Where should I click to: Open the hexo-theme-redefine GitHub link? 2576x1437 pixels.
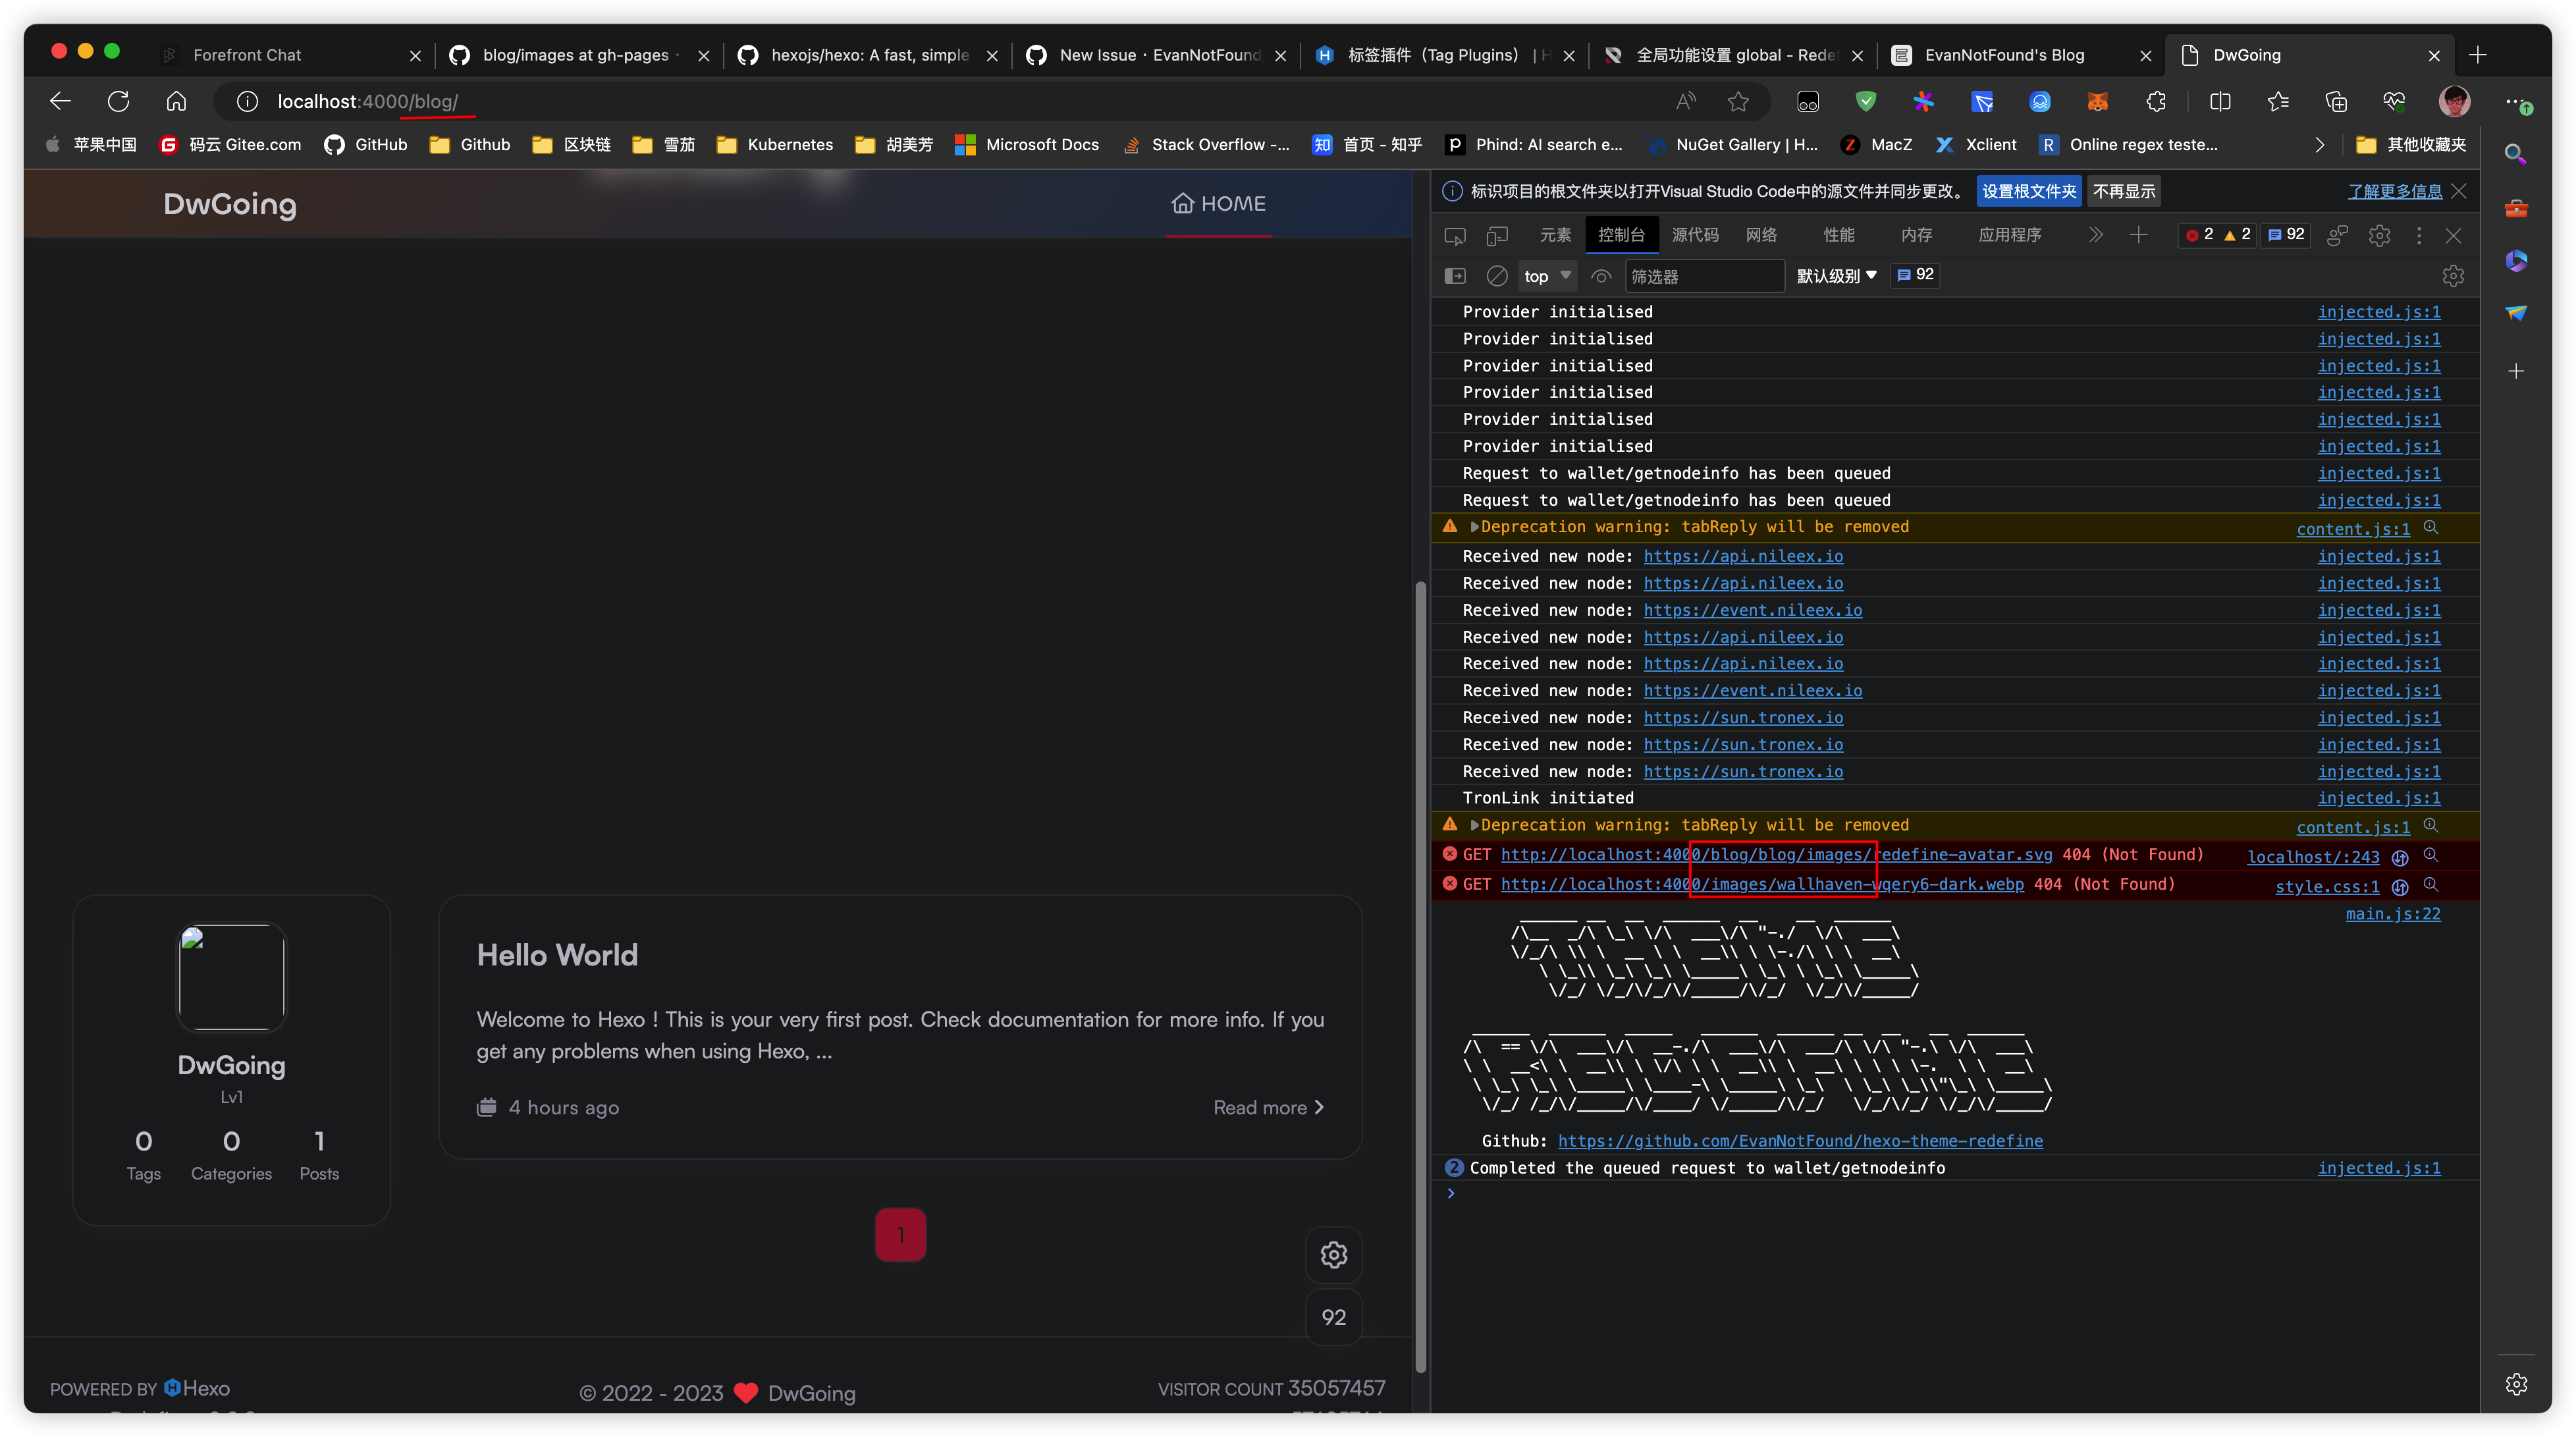click(x=1800, y=1141)
